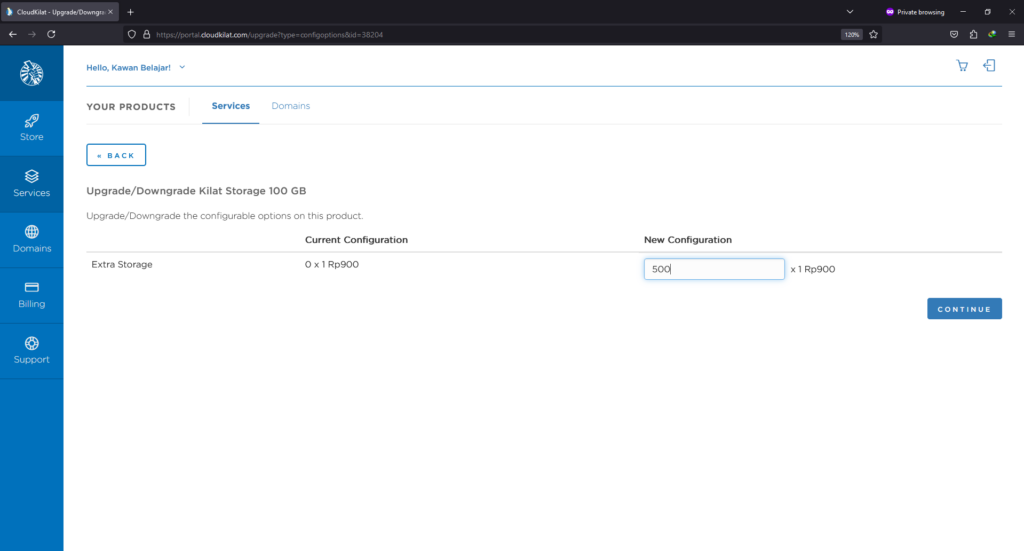Click the 120% zoom level indicator
The width and height of the screenshot is (1024, 551).
(851, 34)
